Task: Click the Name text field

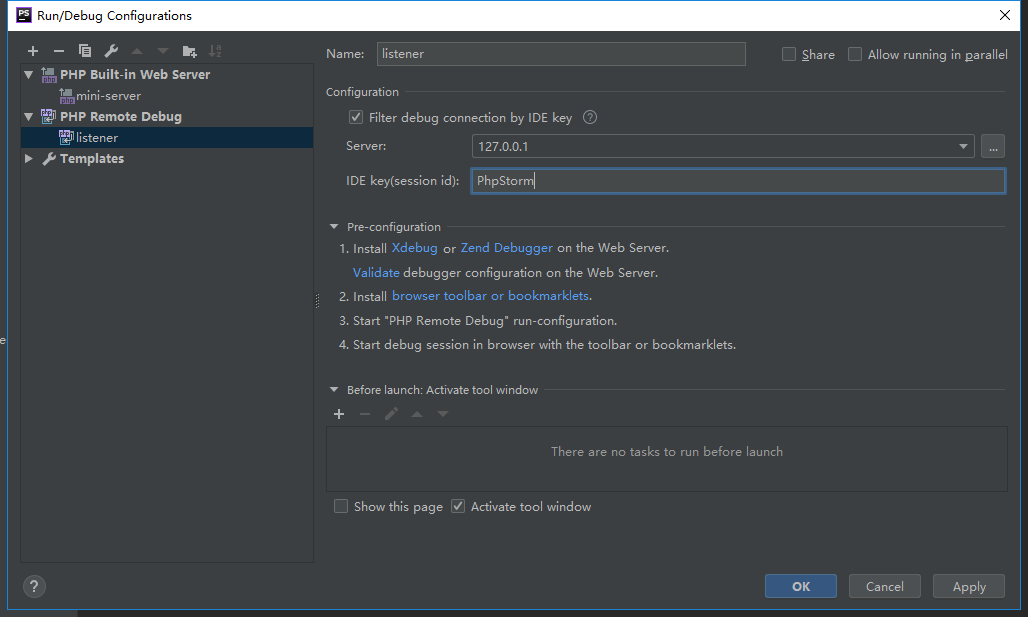Action: (x=560, y=54)
